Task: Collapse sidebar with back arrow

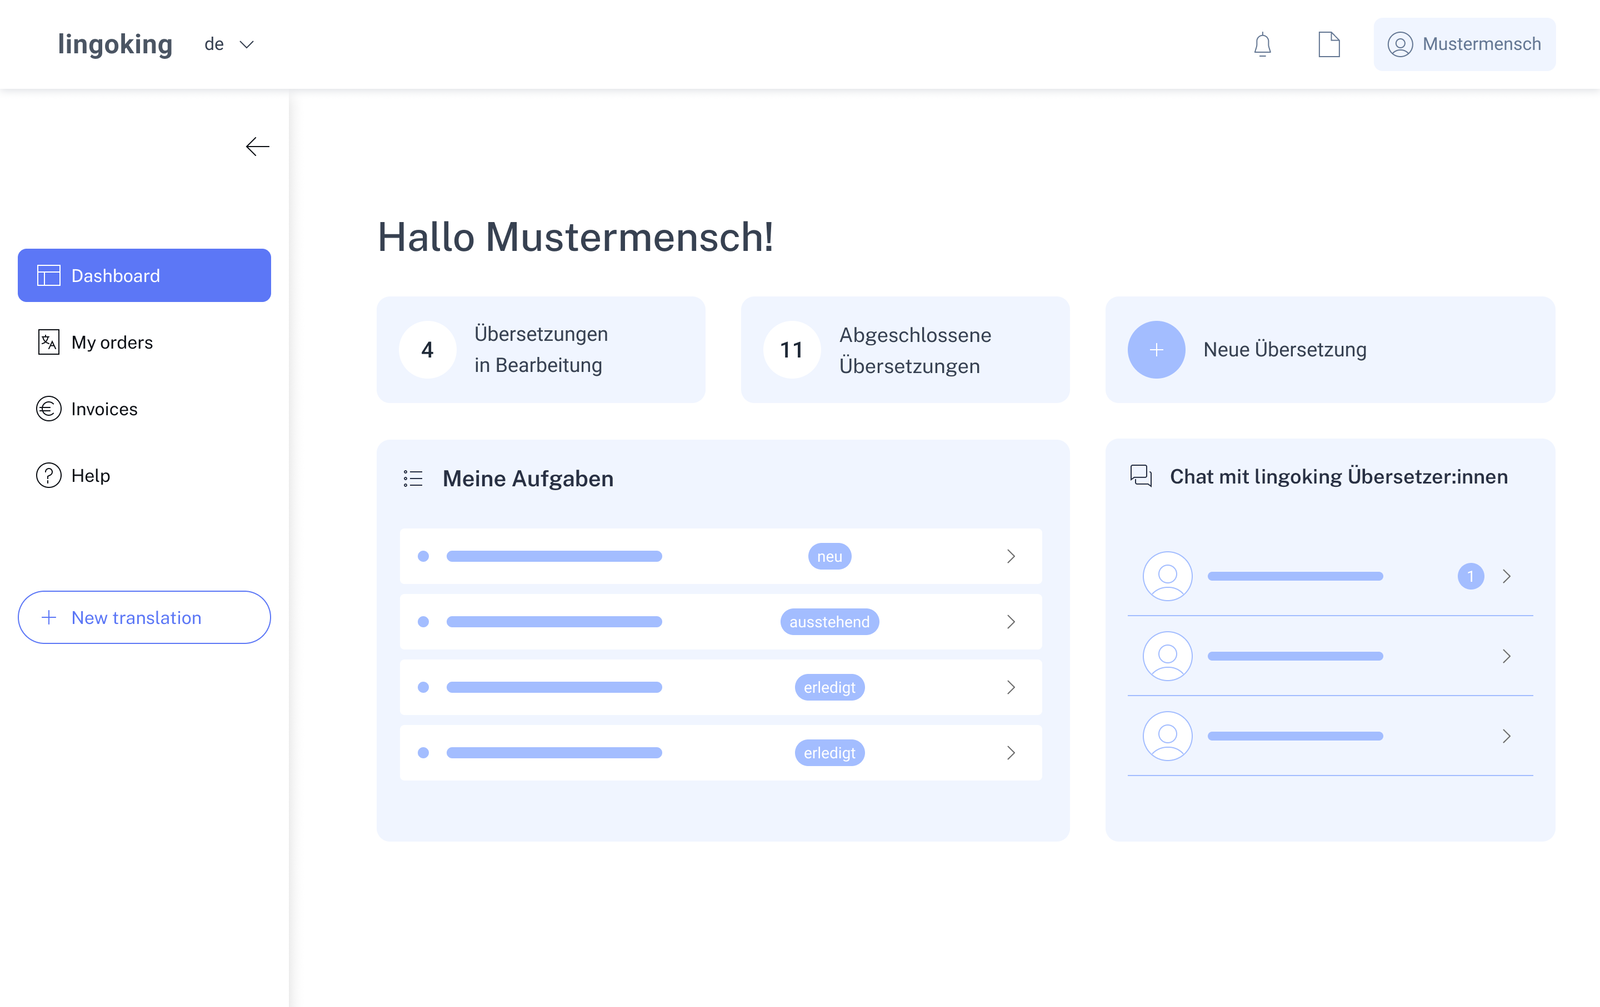Action: click(257, 147)
